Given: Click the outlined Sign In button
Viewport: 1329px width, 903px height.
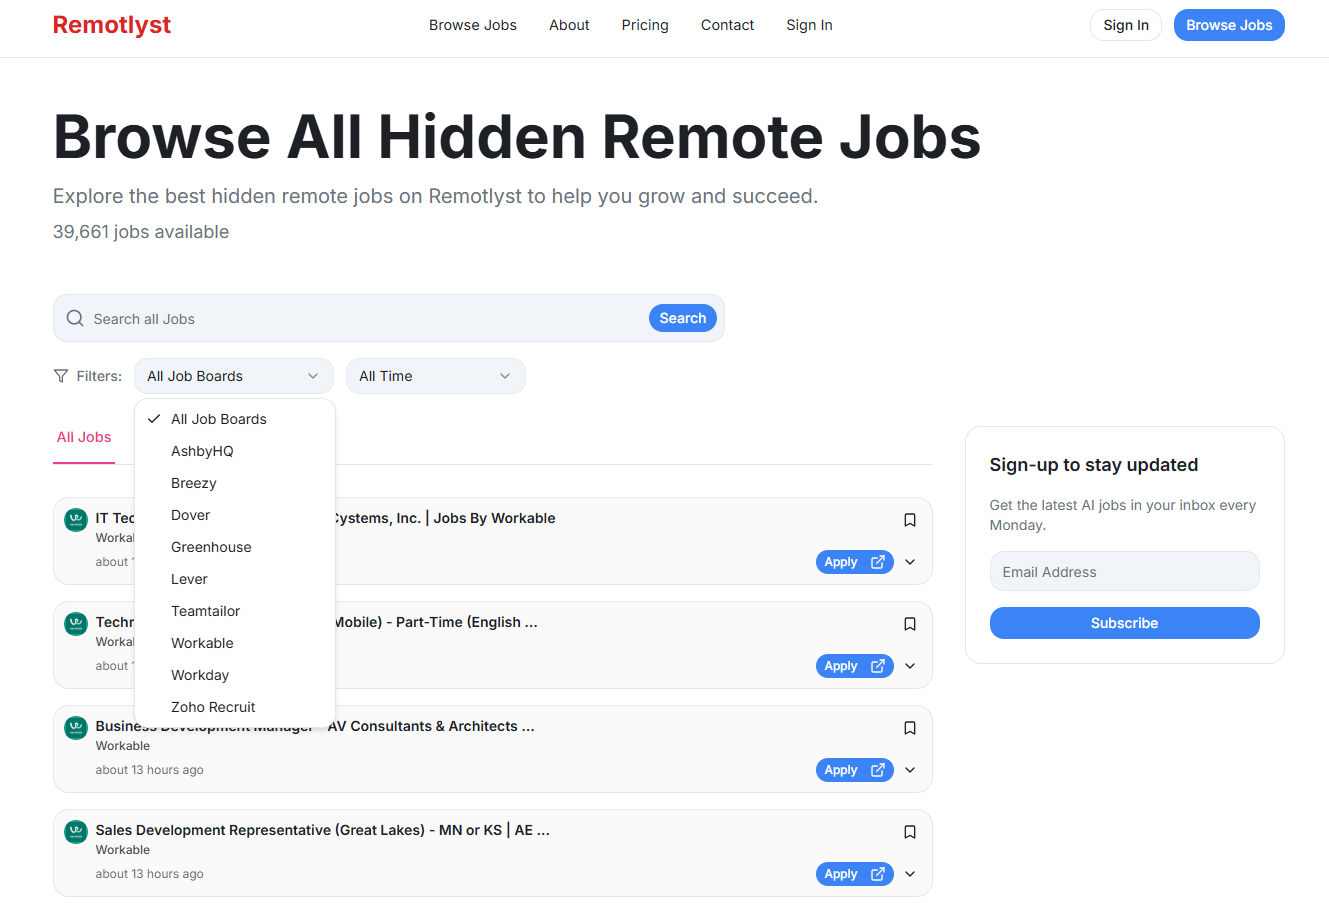Looking at the screenshot, I should click(x=1126, y=25).
